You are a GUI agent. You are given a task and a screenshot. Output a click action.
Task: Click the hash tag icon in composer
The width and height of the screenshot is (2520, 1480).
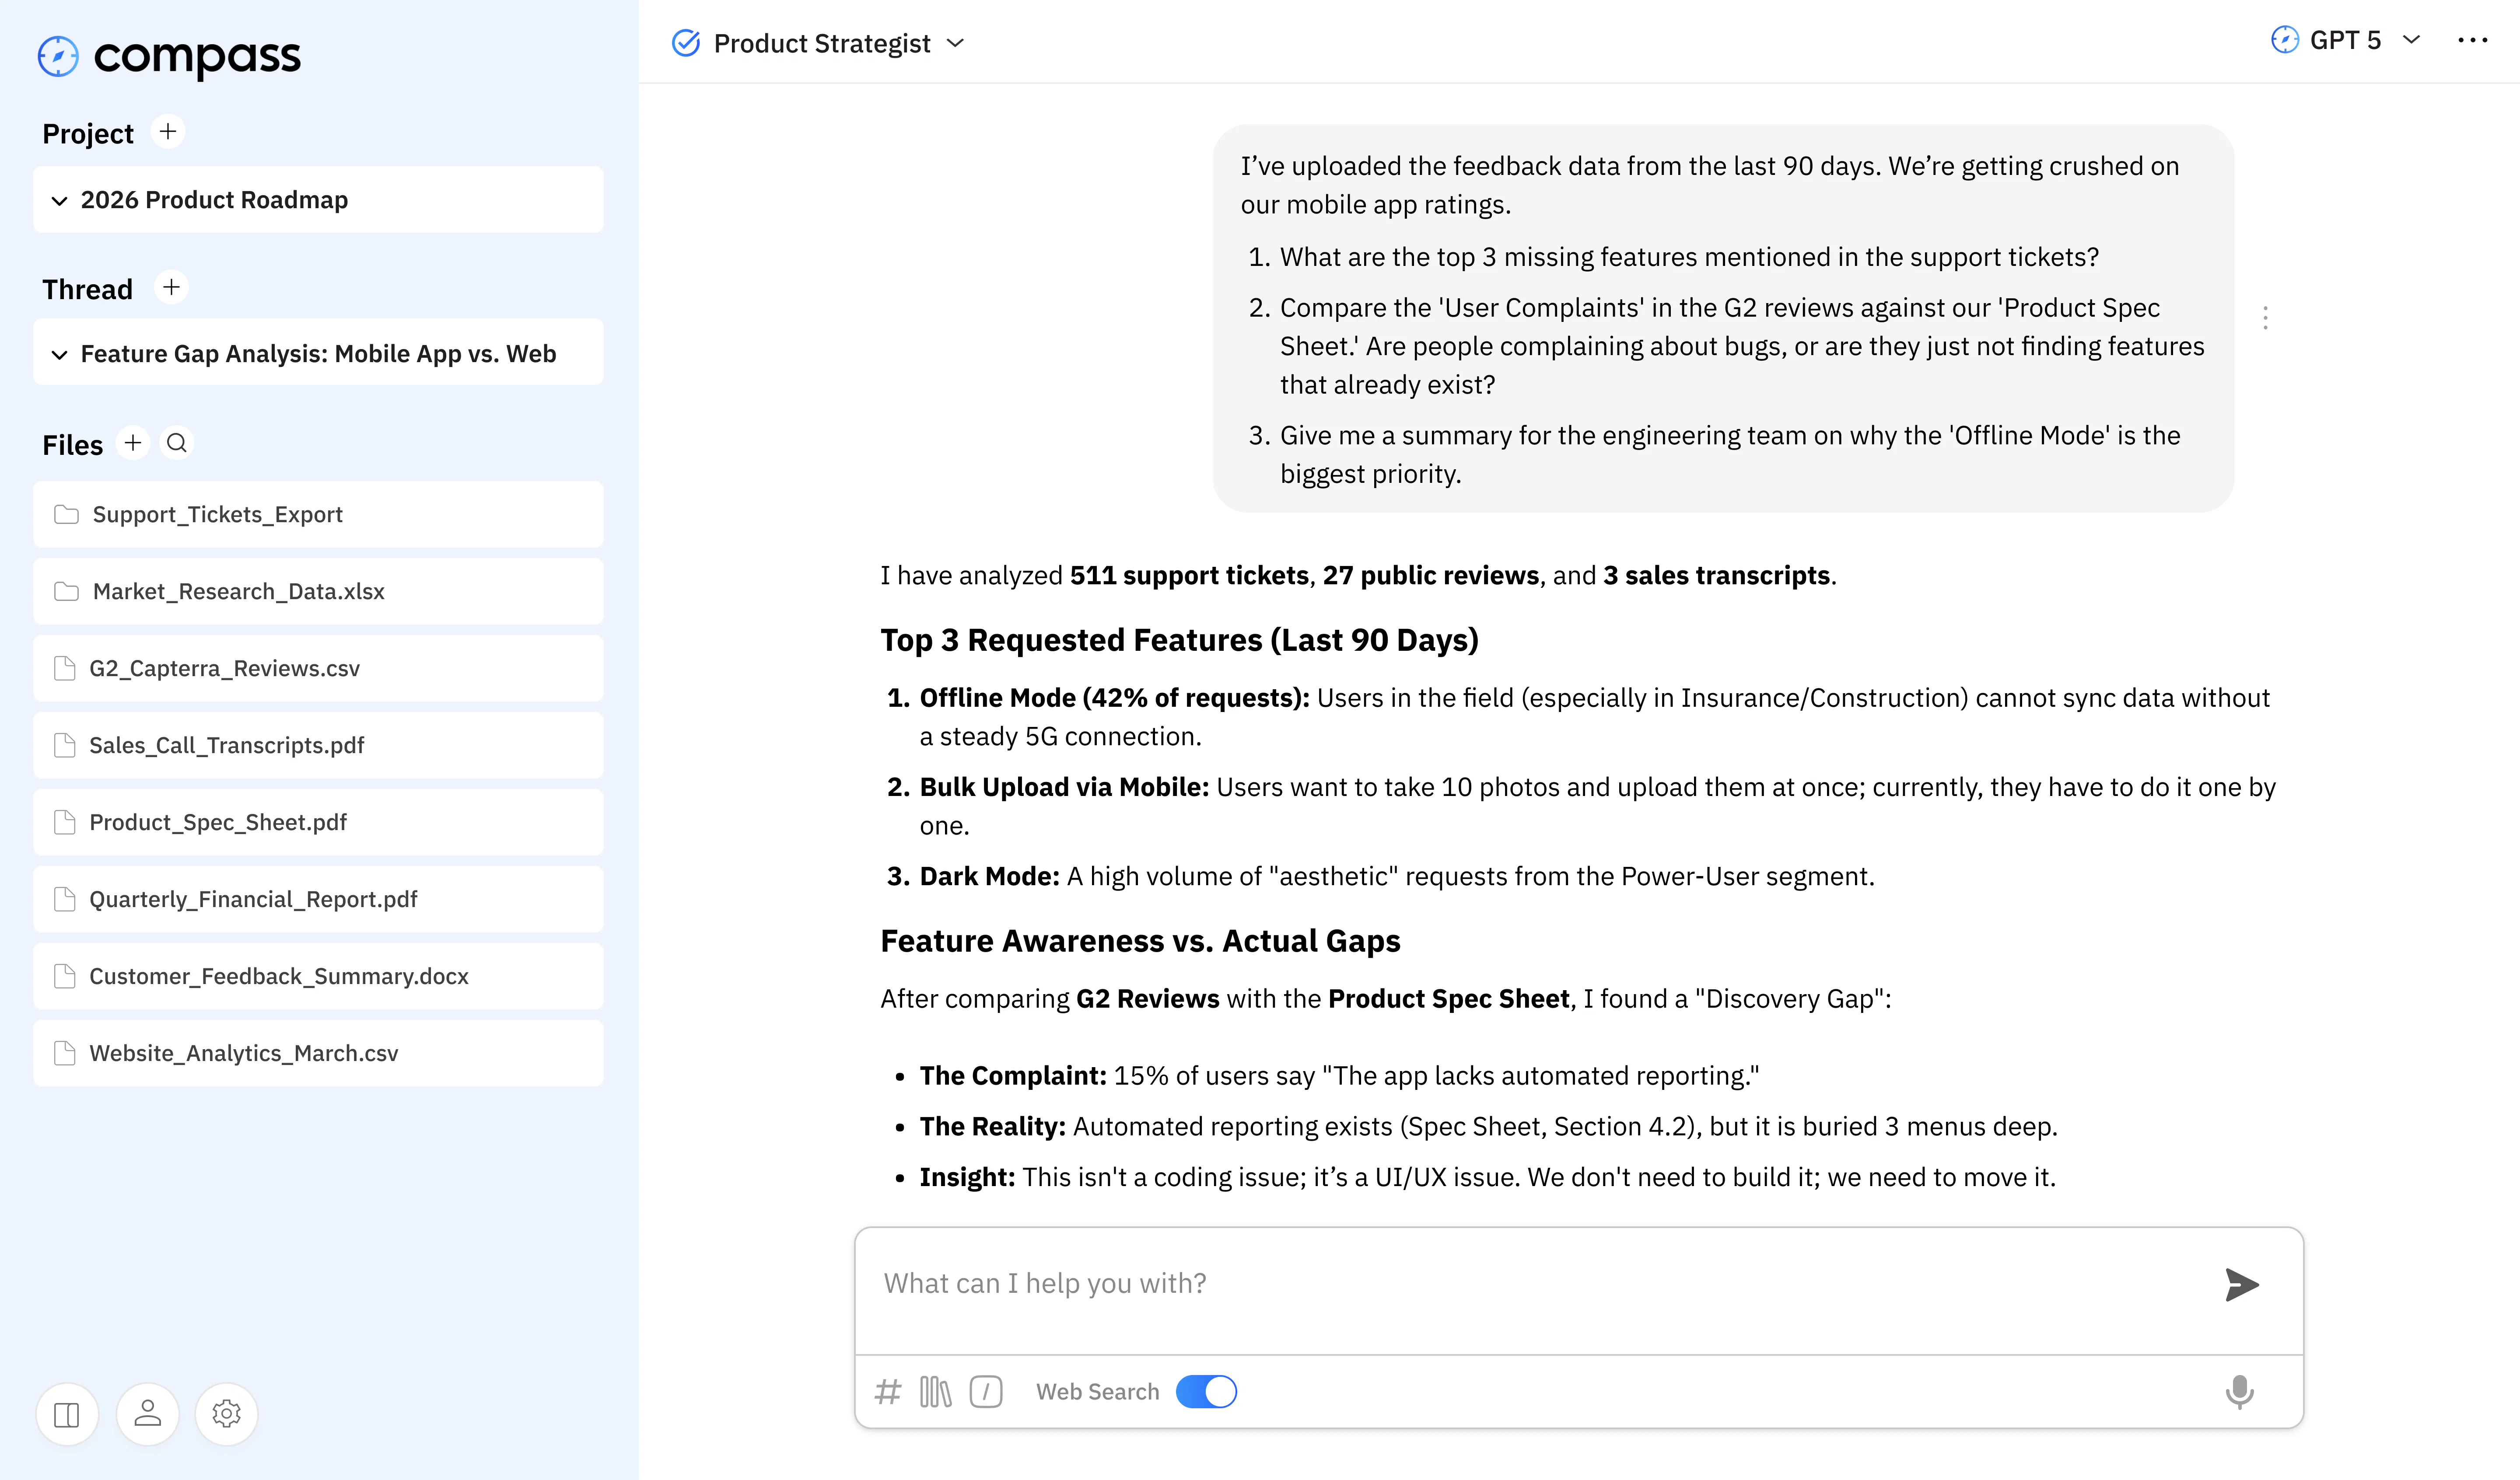[x=888, y=1392]
